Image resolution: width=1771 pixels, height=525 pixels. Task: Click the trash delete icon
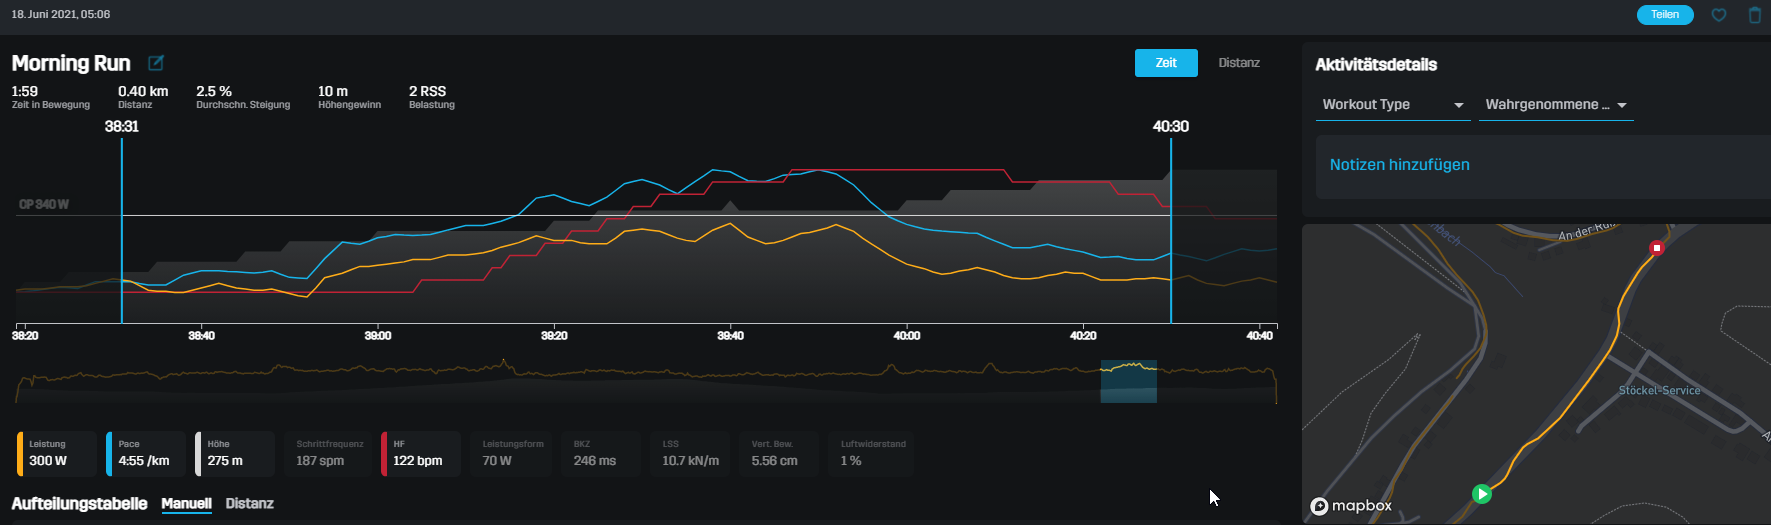pyautogui.click(x=1754, y=15)
